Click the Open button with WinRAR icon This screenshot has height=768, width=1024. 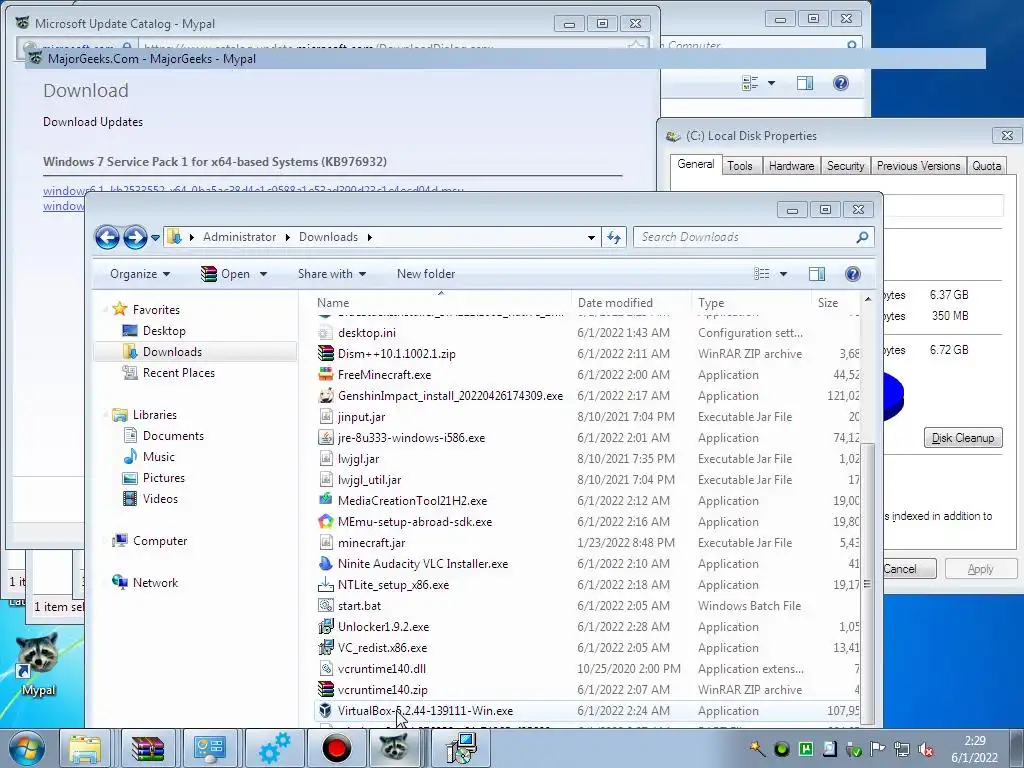tap(225, 274)
